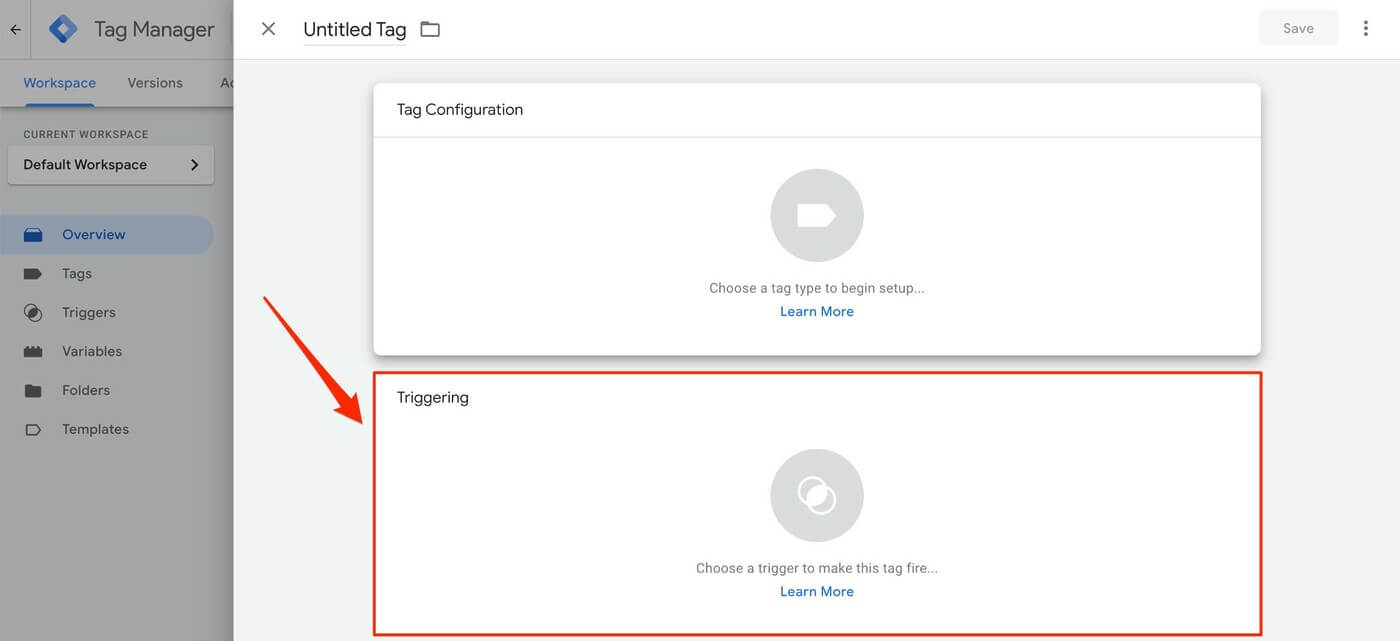Switch to the Versions tab

pos(154,82)
